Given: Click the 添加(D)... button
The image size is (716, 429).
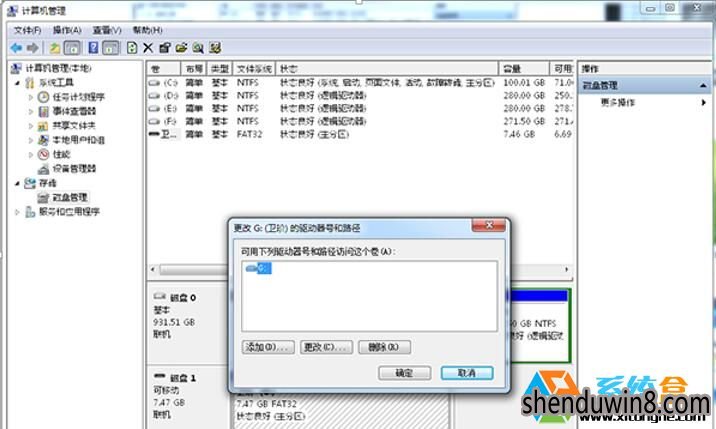Looking at the screenshot, I should pyautogui.click(x=268, y=347).
